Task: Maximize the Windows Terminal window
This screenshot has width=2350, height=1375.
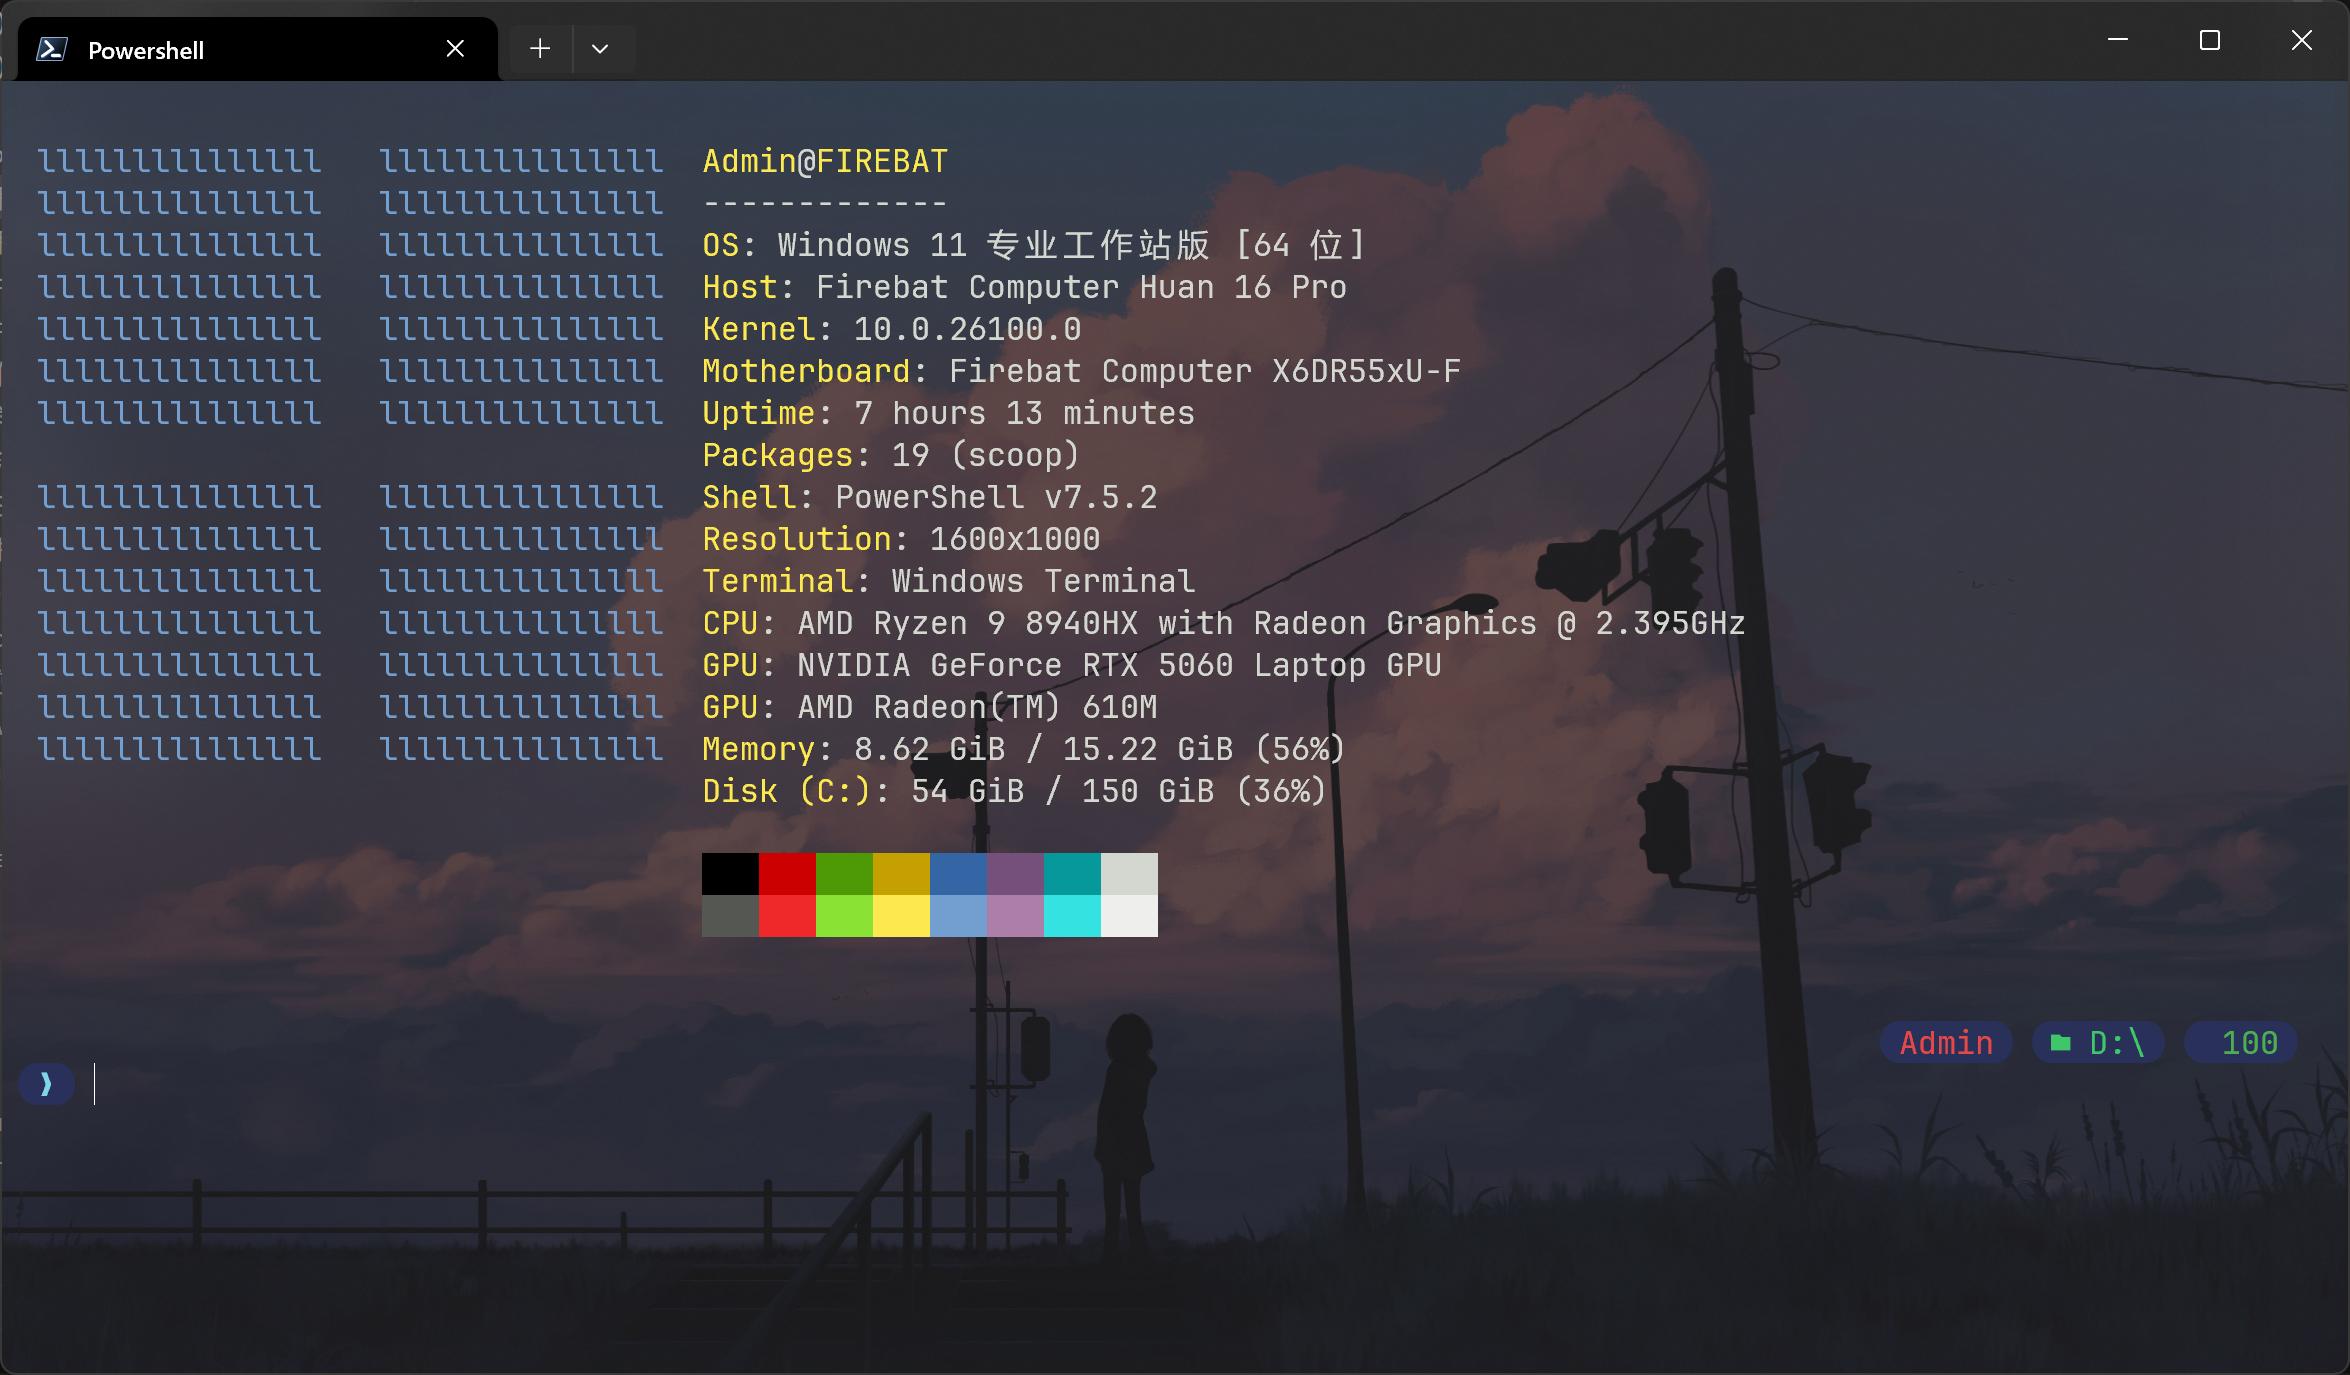Action: [2210, 40]
